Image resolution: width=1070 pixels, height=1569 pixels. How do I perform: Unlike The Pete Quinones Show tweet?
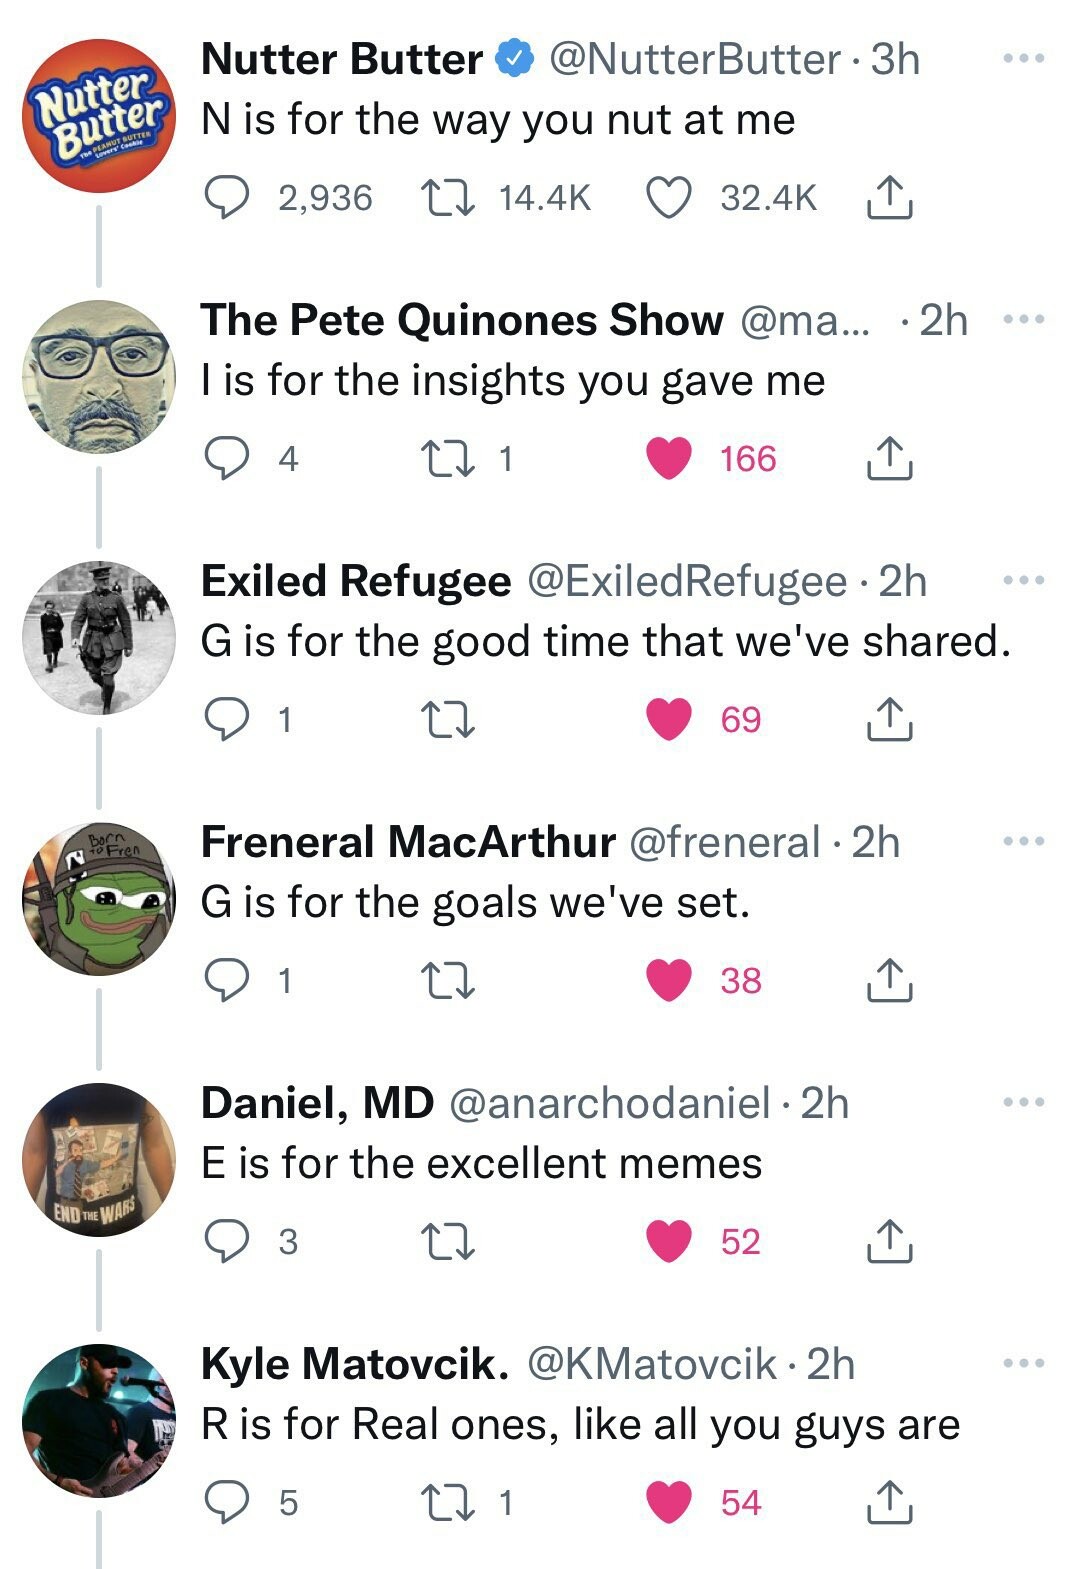pos(669,459)
